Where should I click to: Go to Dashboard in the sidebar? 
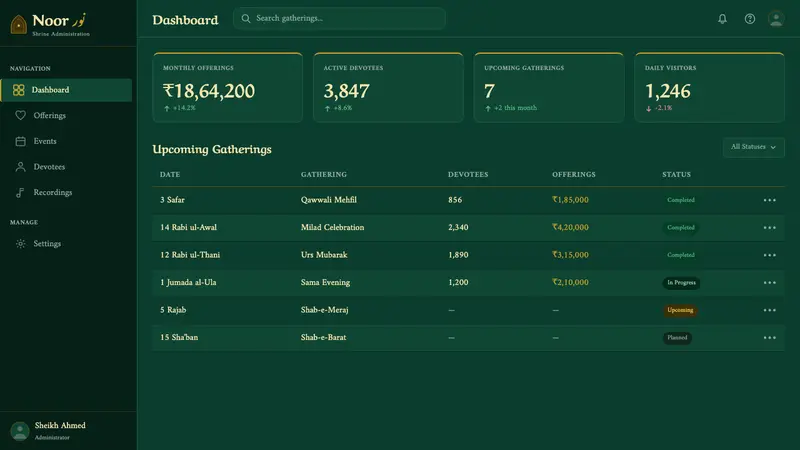click(66, 90)
